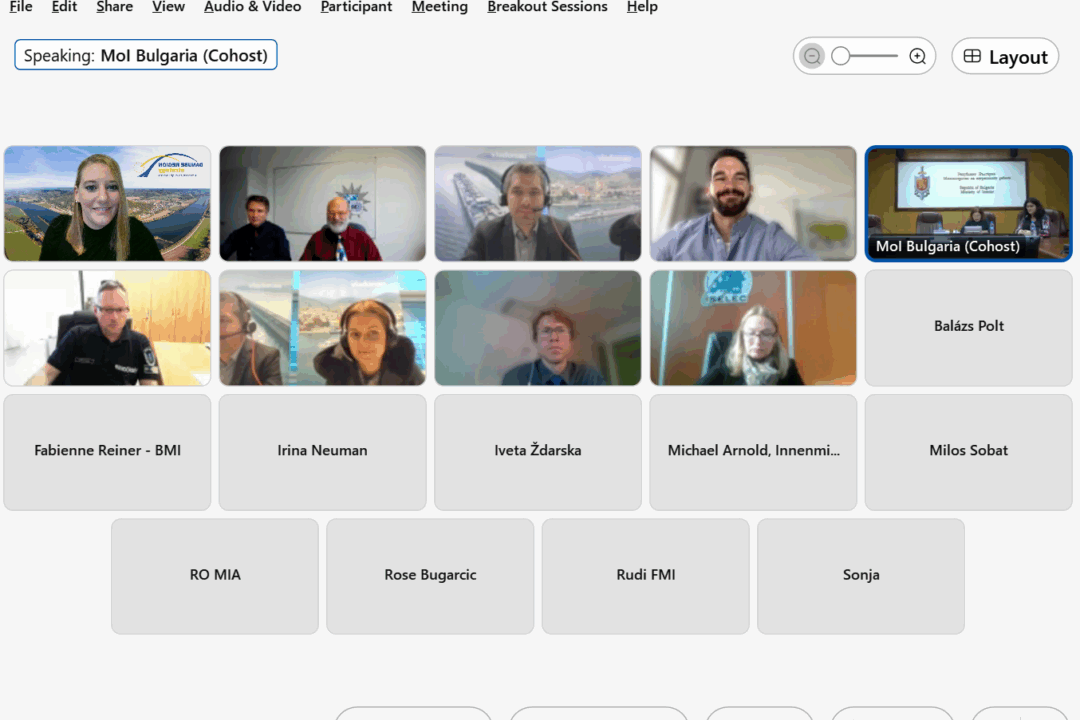Open the File menu
Viewport: 1080px width, 720px height.
(x=20, y=7)
